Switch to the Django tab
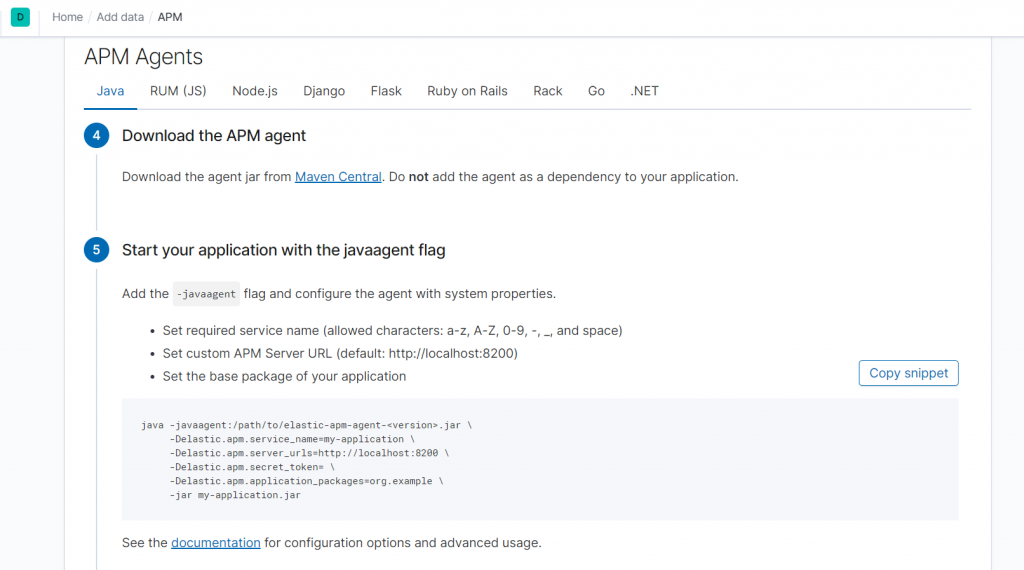Viewport: 1024px width, 570px height. [324, 91]
